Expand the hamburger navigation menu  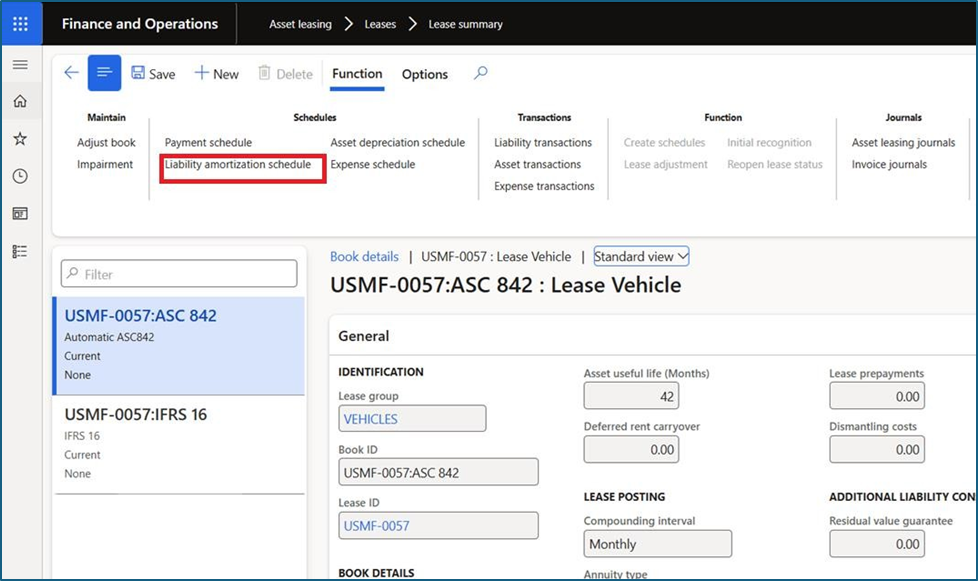20,65
